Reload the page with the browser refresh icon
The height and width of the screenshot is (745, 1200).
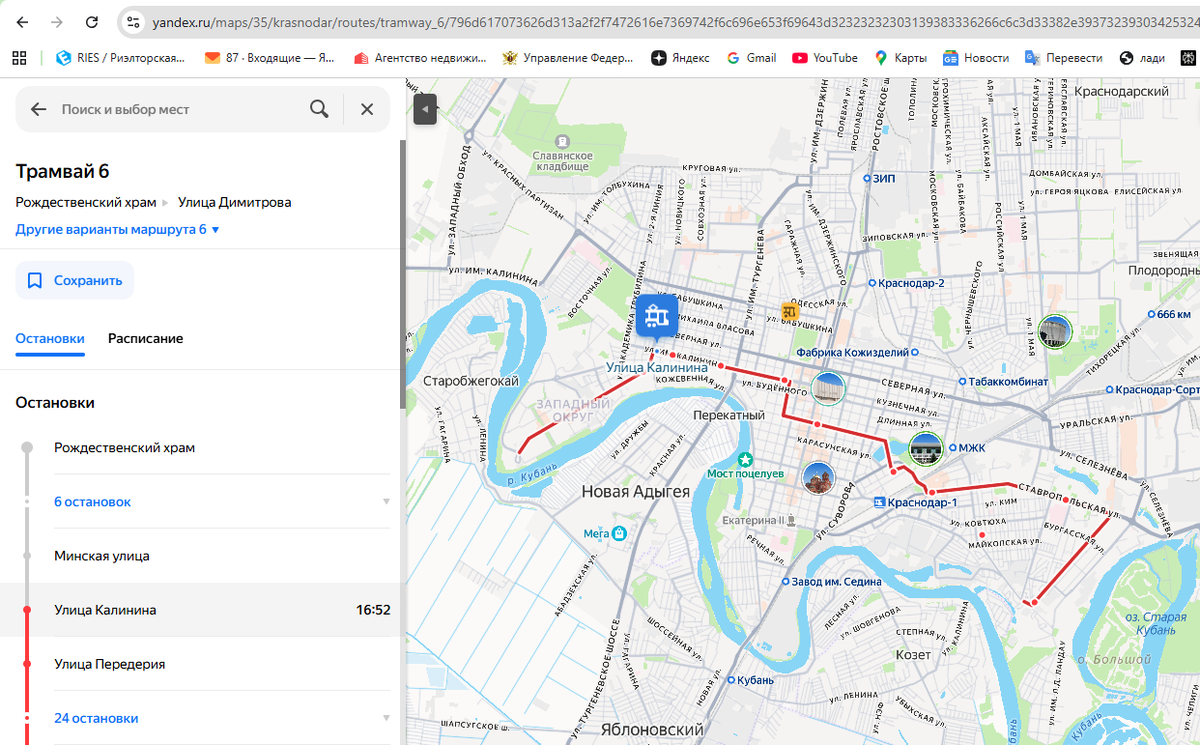coord(92,21)
